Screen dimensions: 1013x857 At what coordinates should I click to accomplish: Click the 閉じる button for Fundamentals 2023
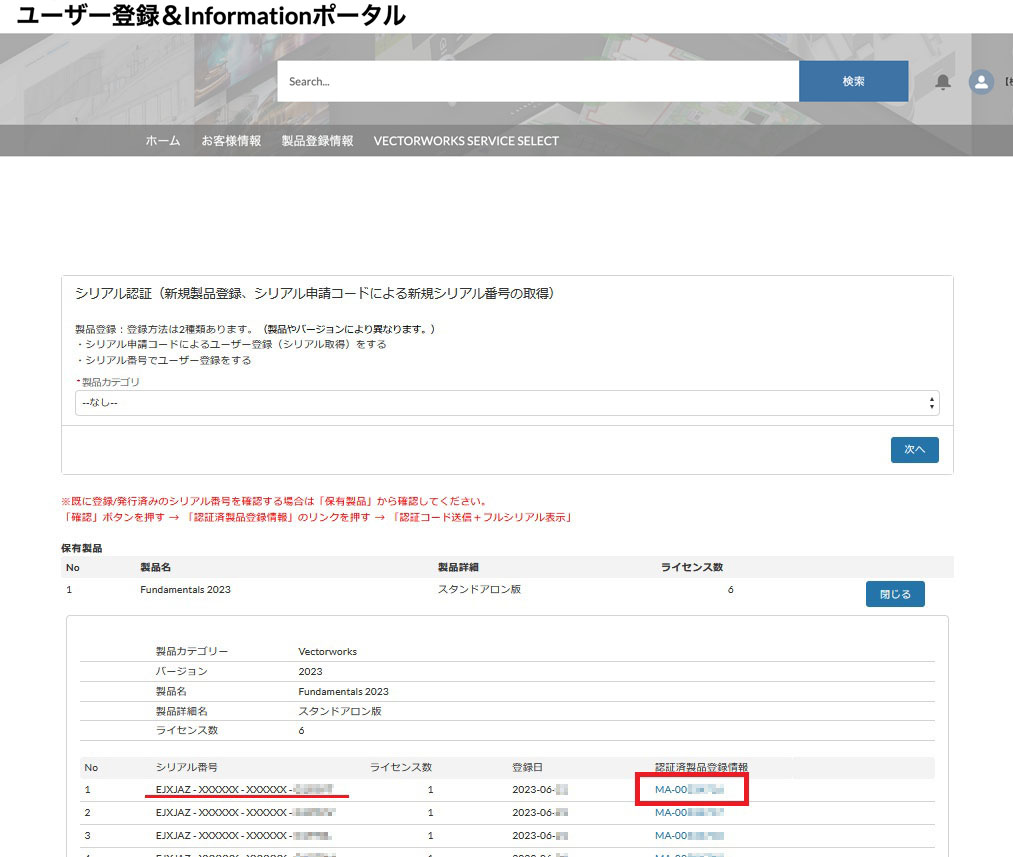[x=895, y=594]
